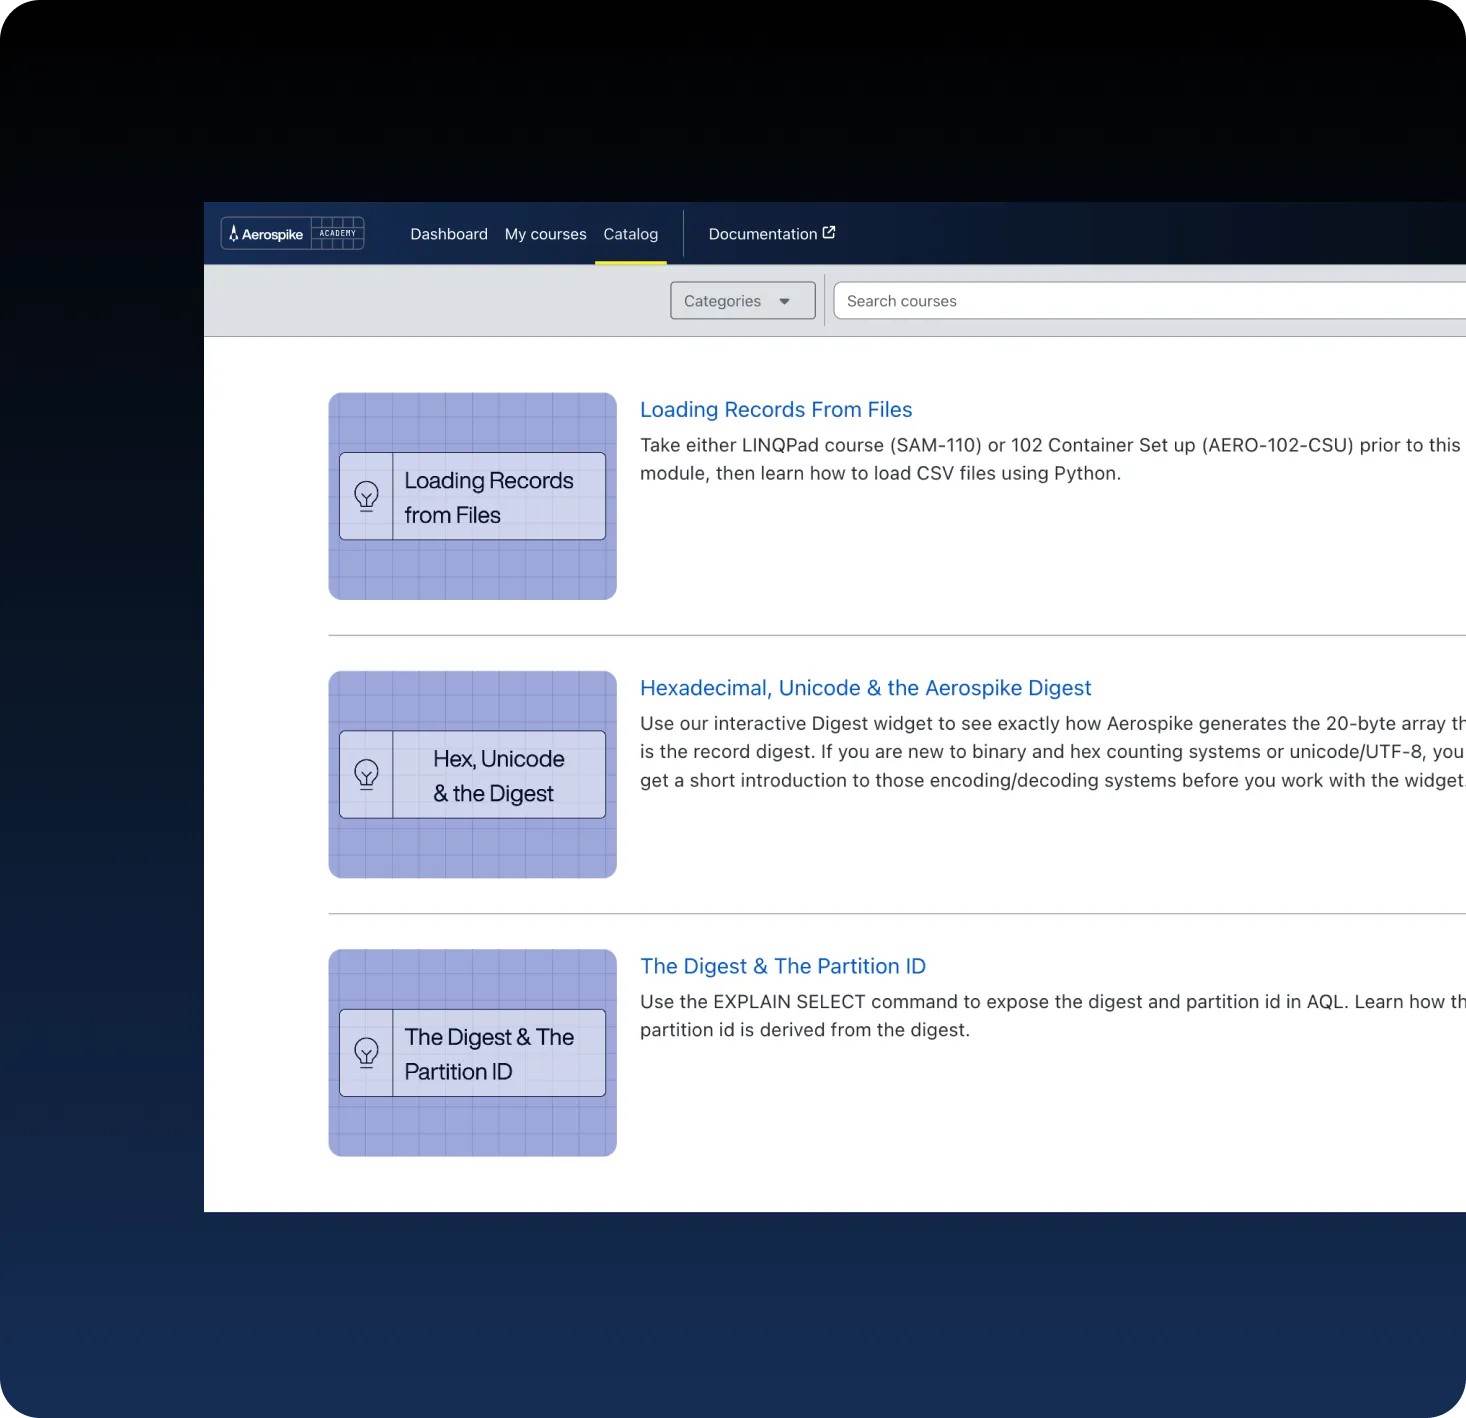Open the Documentation link

pos(762,234)
